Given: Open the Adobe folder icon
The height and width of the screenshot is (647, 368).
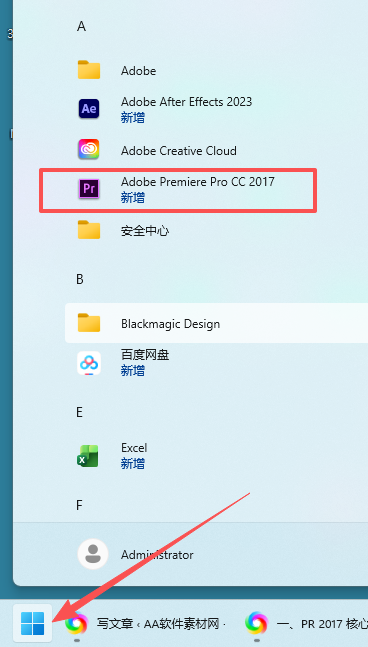Looking at the screenshot, I should coord(89,70).
